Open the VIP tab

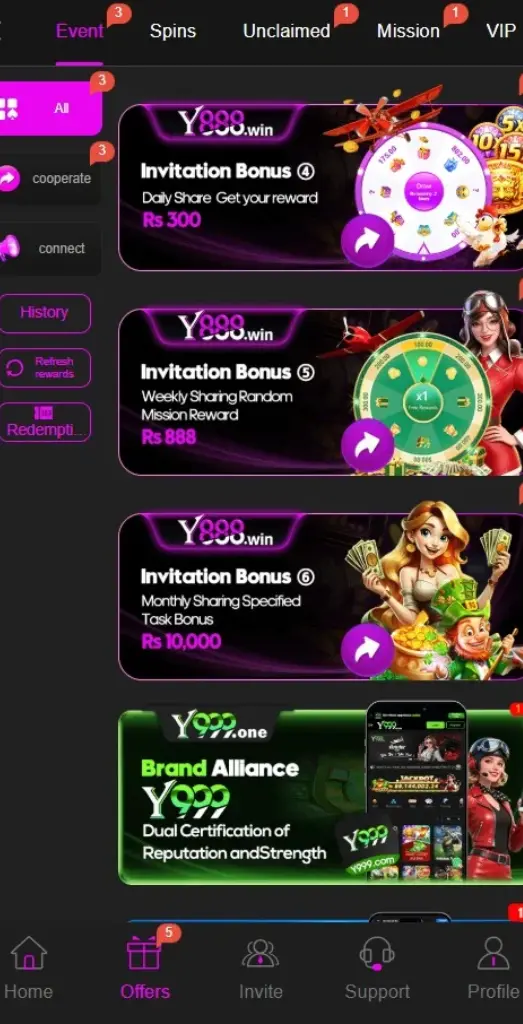pyautogui.click(x=501, y=31)
